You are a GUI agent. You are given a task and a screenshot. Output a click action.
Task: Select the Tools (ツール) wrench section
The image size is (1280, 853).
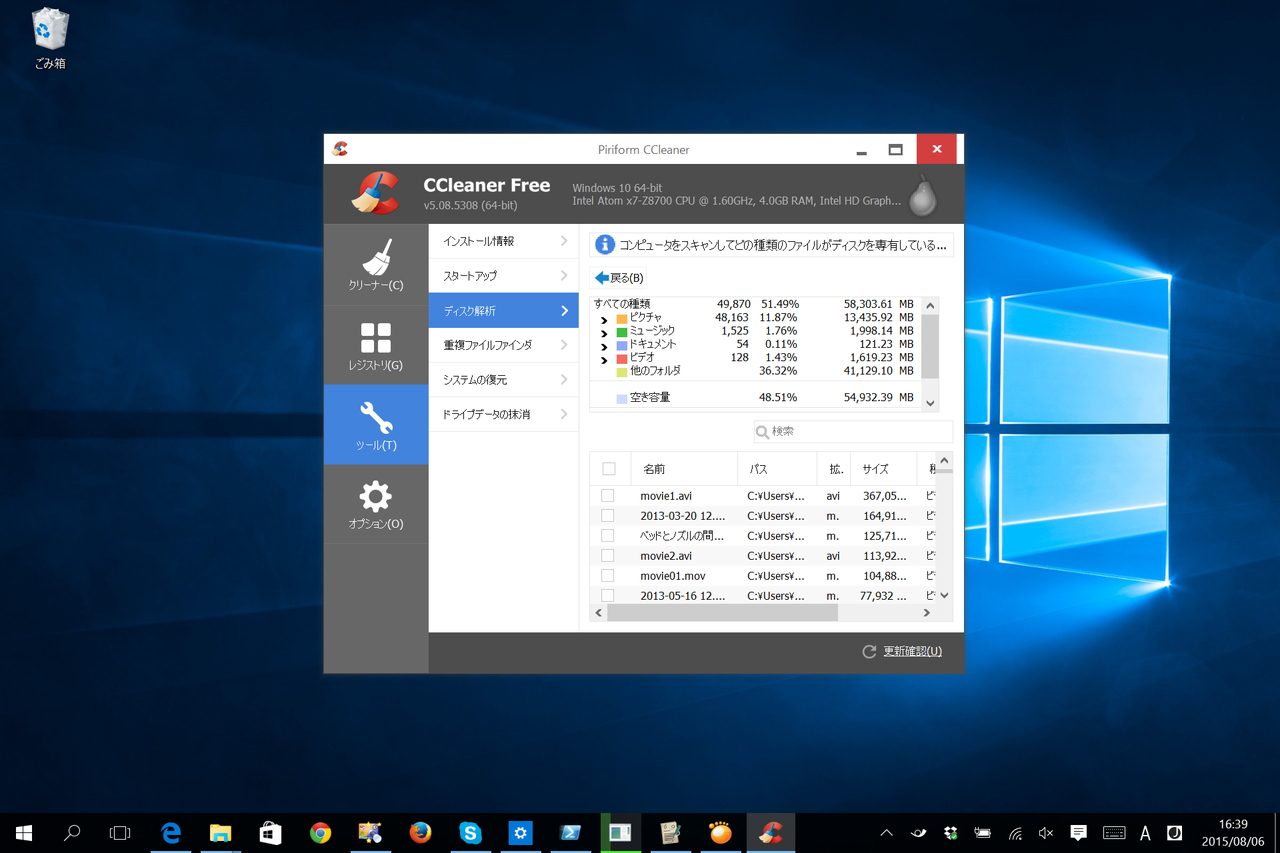(376, 424)
